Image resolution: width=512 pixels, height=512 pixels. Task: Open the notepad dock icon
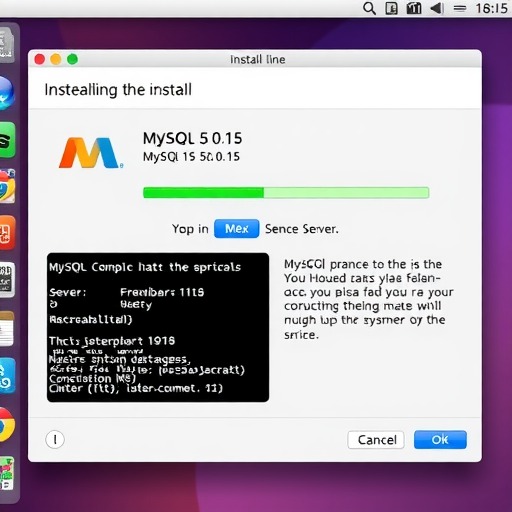click(7, 329)
